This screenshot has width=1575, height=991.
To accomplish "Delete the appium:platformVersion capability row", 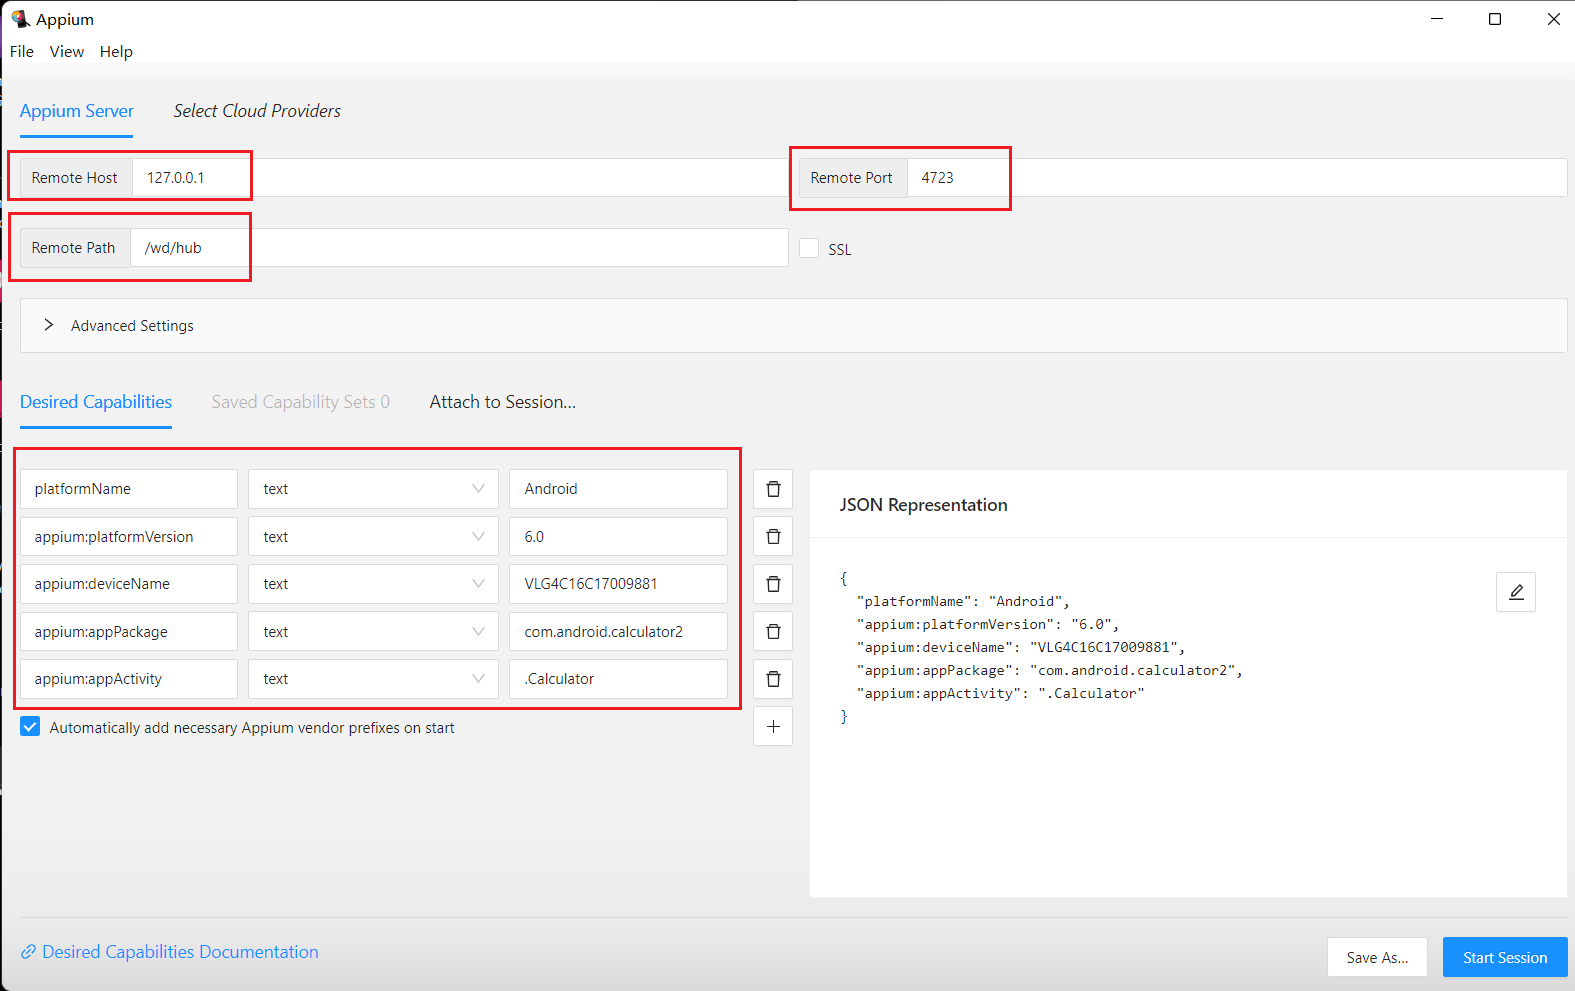I will [x=773, y=537].
